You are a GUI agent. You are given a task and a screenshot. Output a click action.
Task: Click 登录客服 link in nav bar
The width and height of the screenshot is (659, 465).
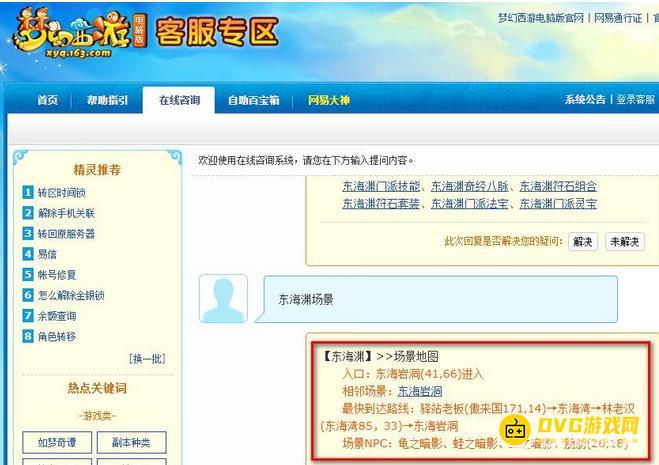[x=636, y=100]
